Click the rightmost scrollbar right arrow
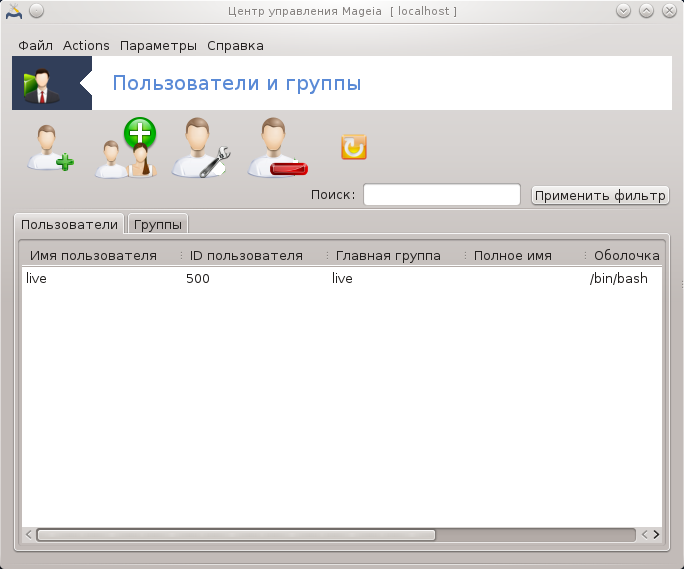Viewport: 684px width, 569px height. coord(657,535)
